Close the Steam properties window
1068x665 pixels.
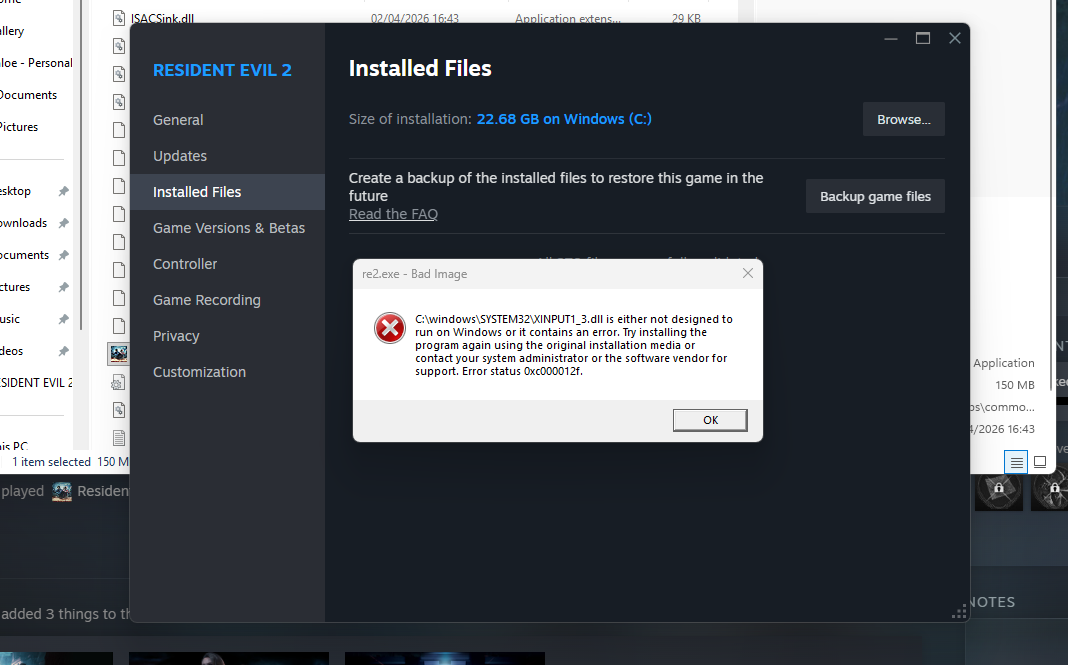[x=955, y=39]
